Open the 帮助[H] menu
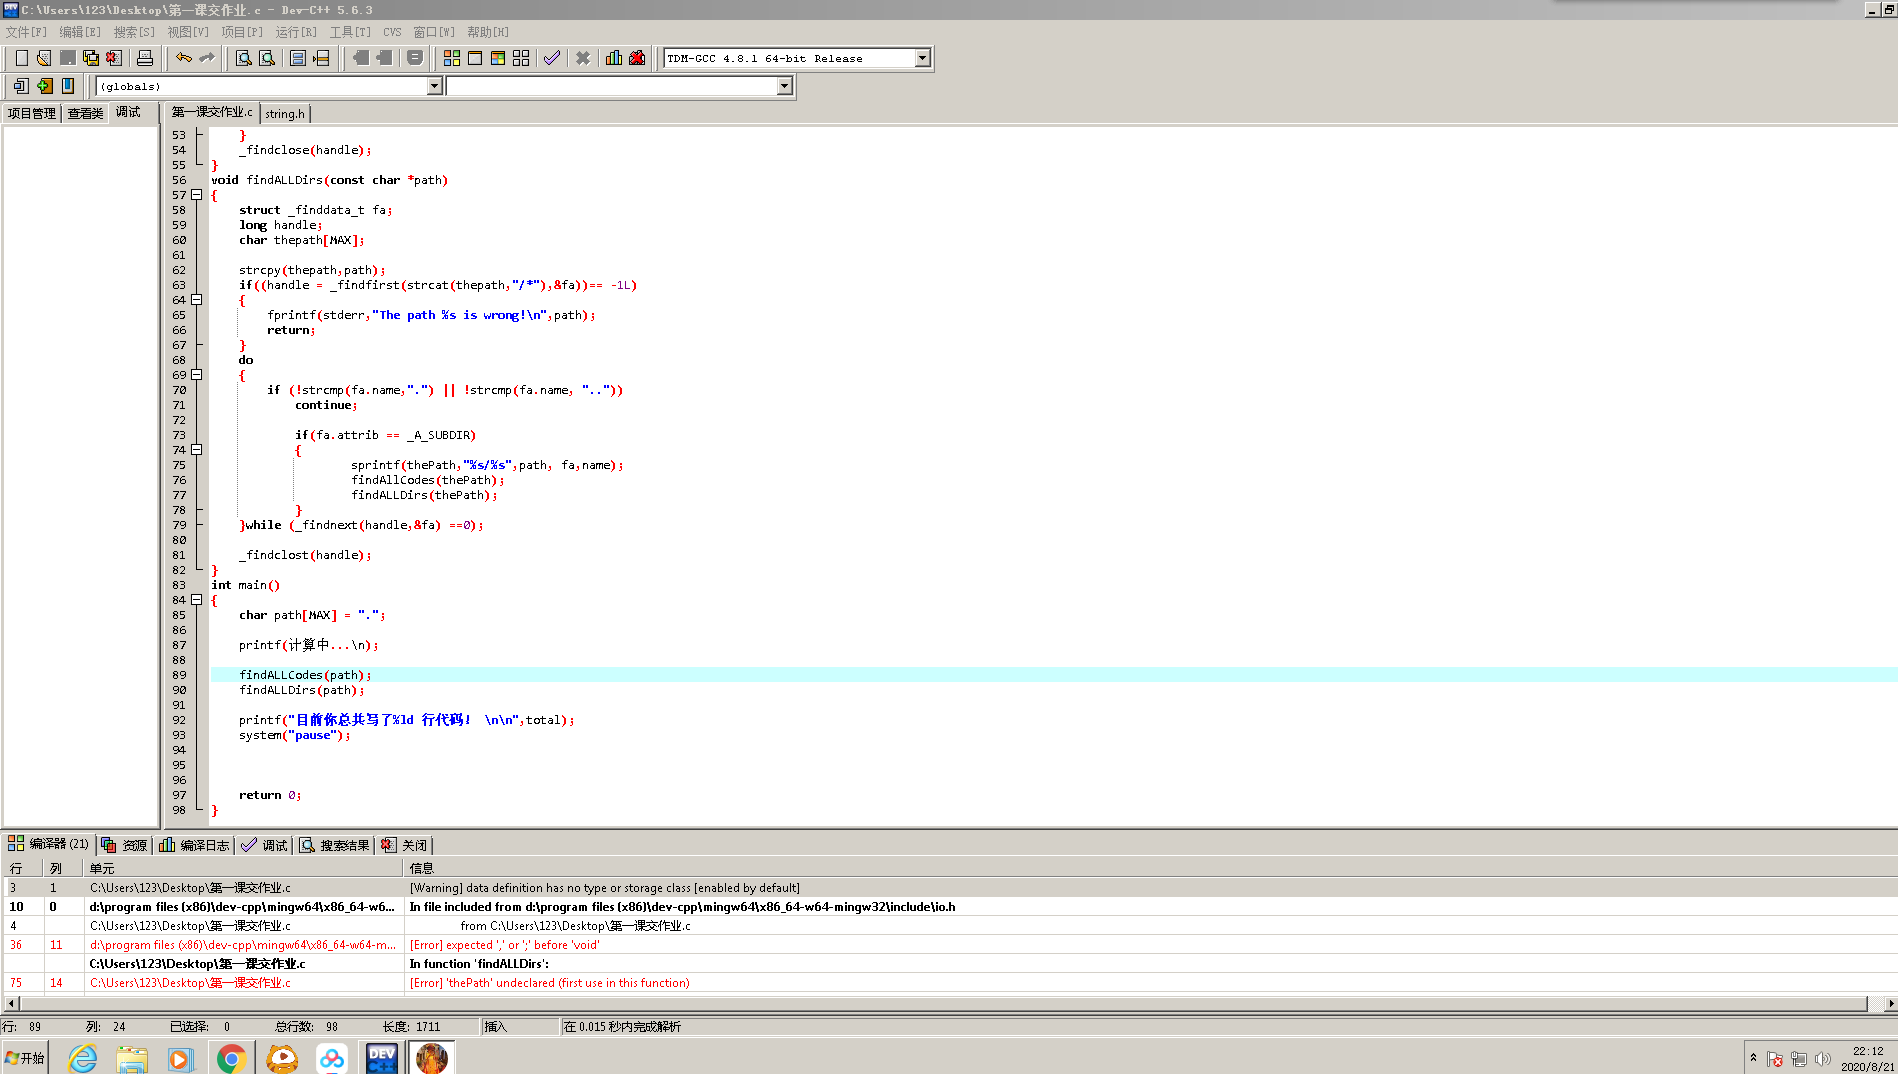Screen dimensions: 1898x1074 pos(488,32)
